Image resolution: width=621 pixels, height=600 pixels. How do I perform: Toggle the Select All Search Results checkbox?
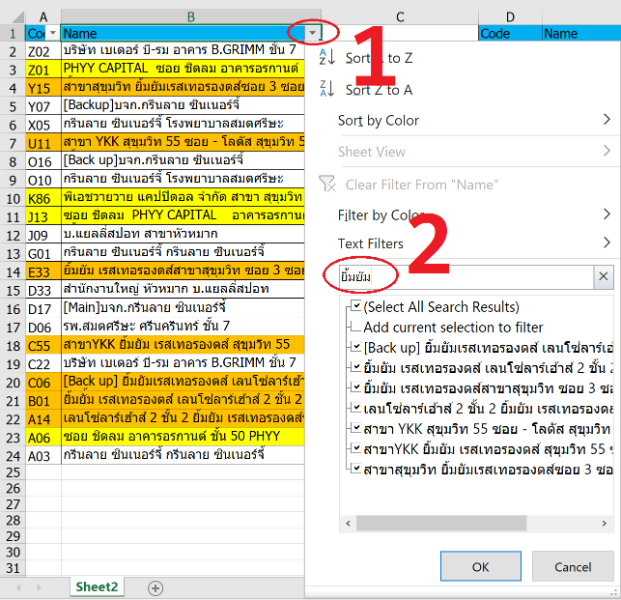[x=357, y=307]
